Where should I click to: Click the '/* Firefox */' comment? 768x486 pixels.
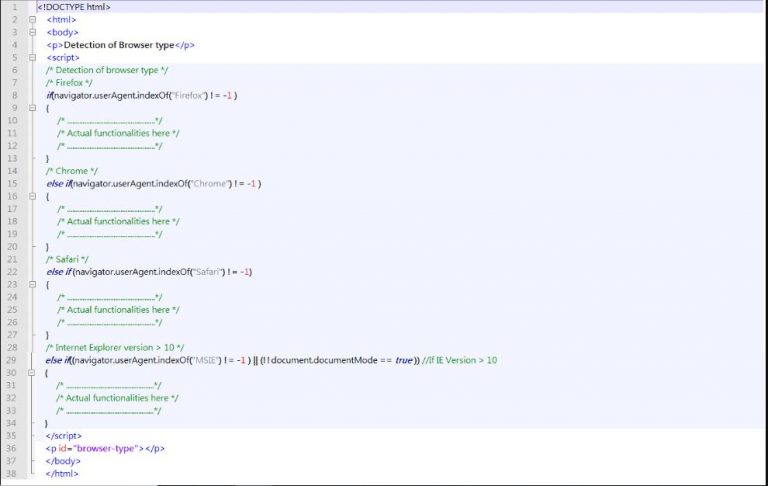pos(69,83)
